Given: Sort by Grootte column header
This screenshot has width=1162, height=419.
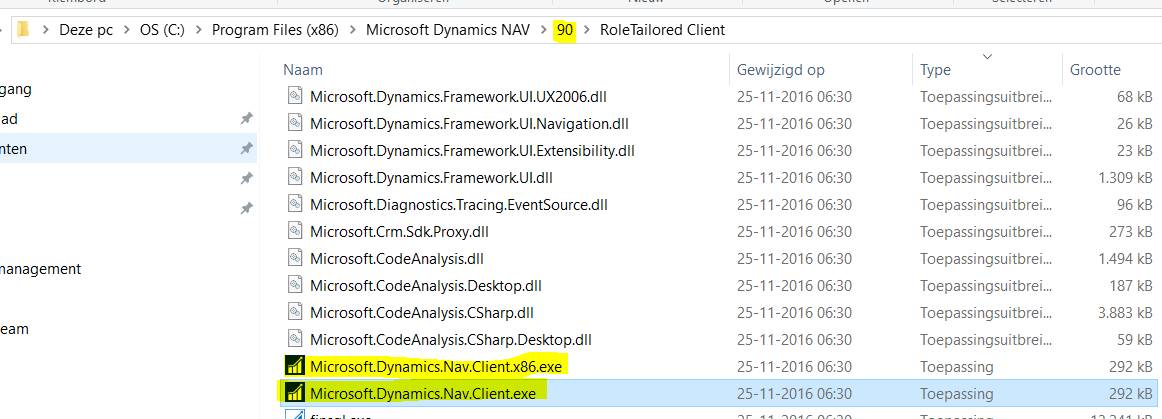Looking at the screenshot, I should click(1095, 70).
